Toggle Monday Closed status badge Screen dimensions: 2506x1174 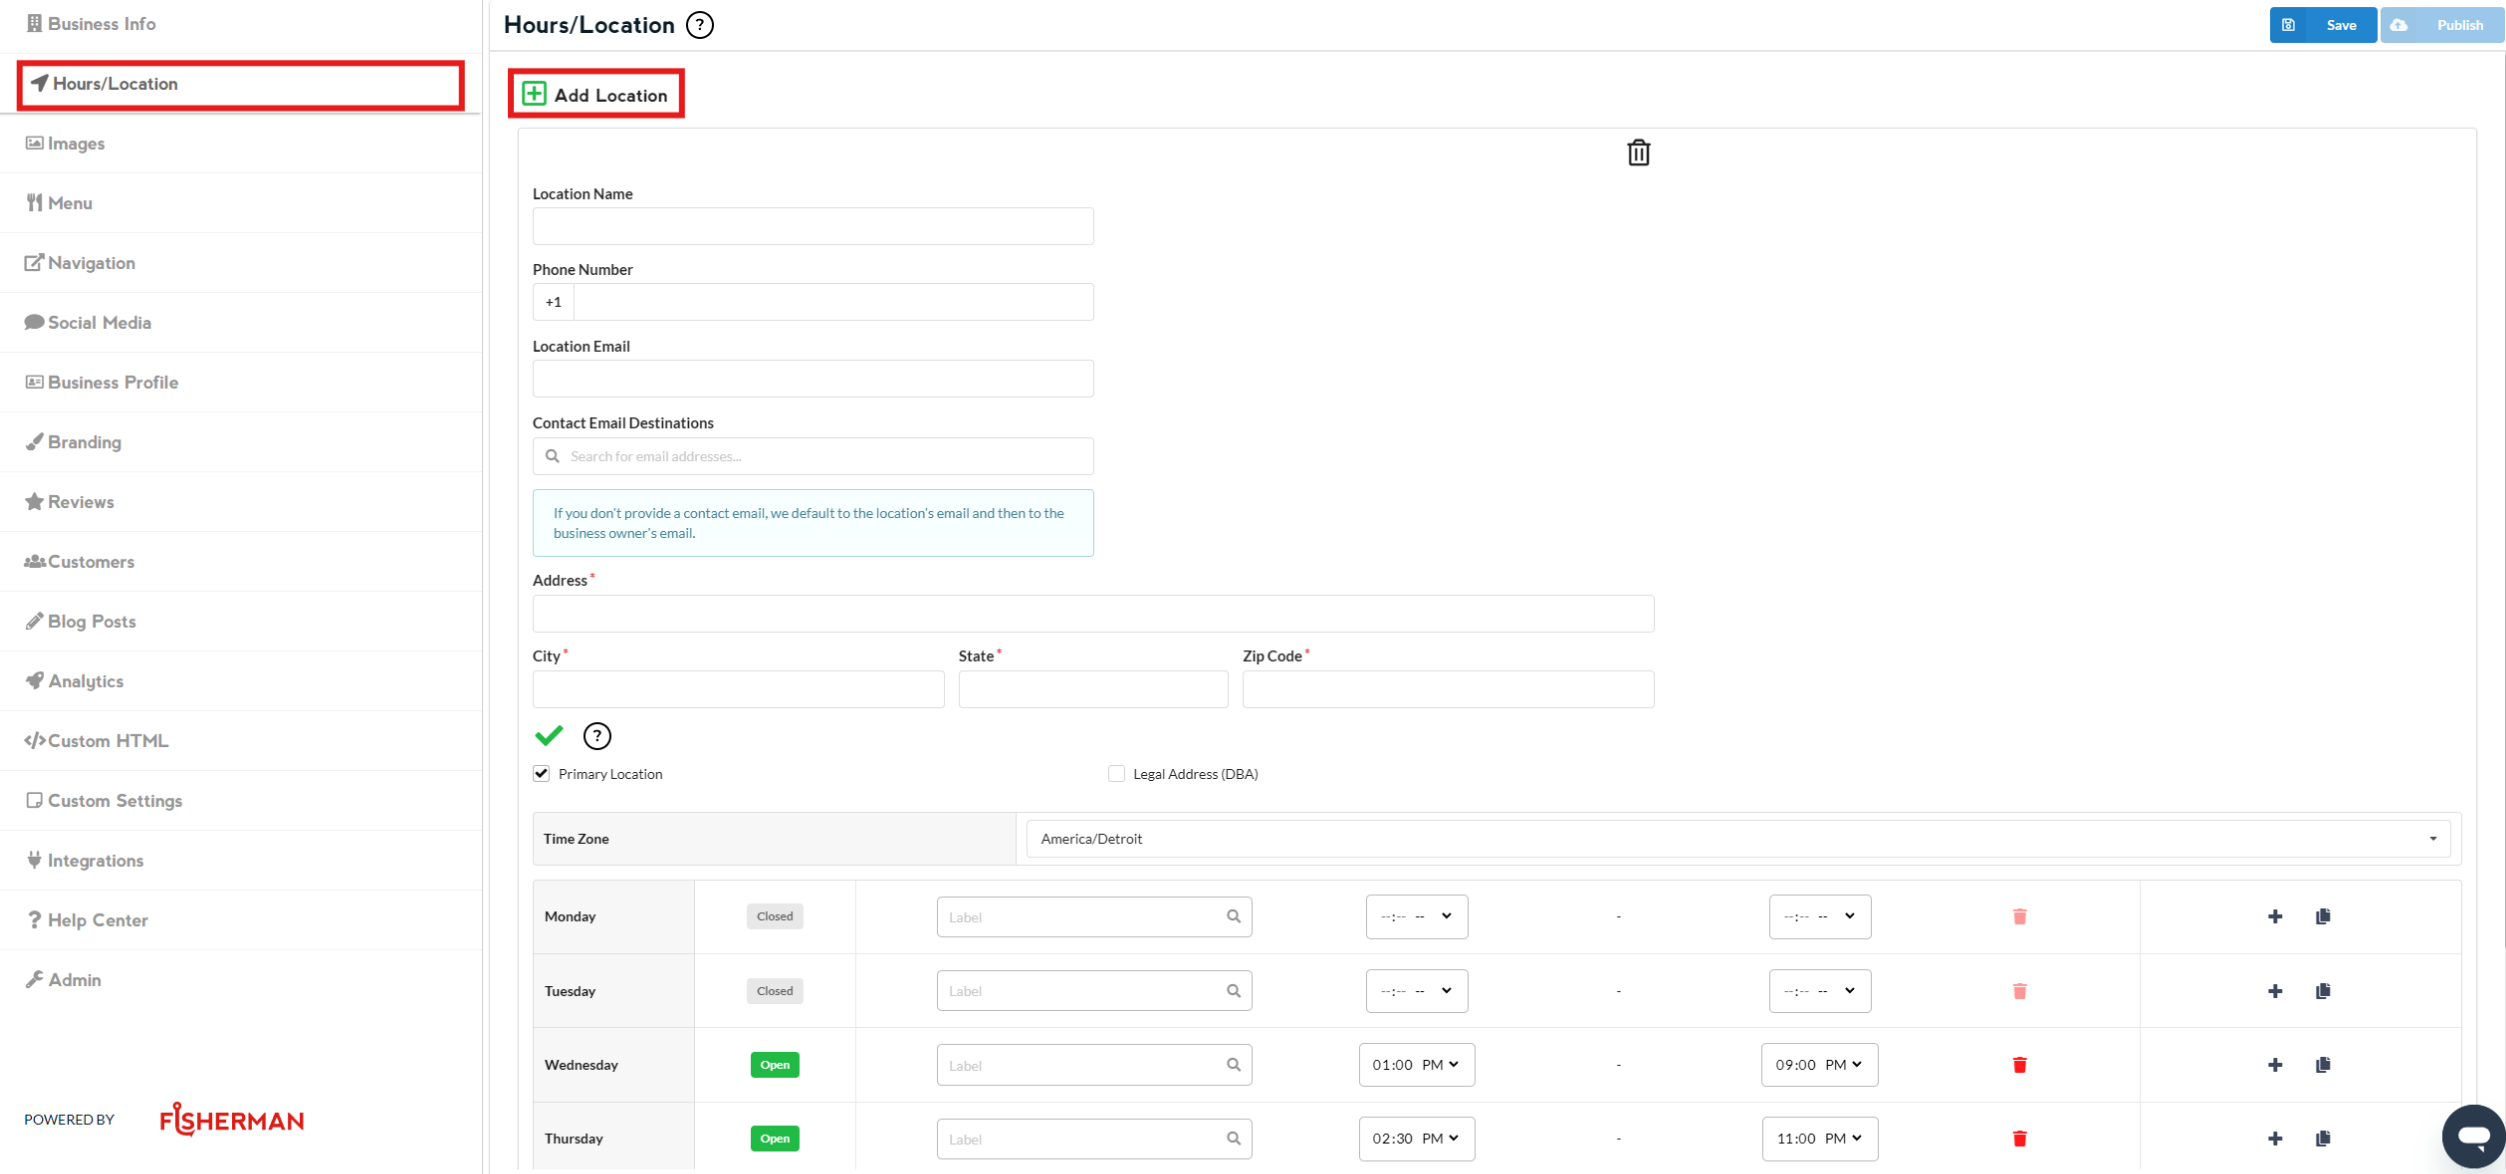coord(774,917)
